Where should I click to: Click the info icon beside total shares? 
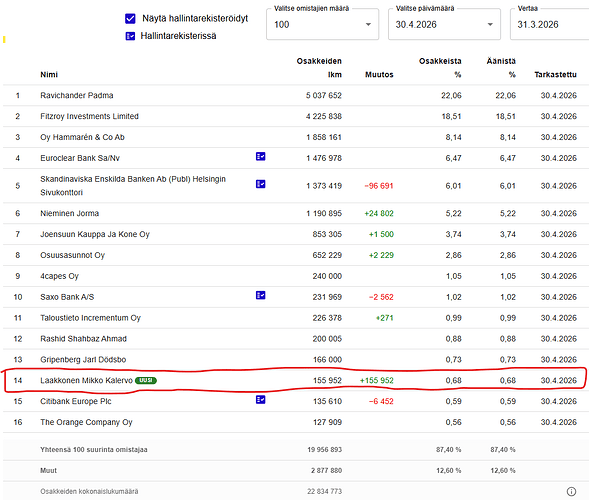[x=571, y=491]
